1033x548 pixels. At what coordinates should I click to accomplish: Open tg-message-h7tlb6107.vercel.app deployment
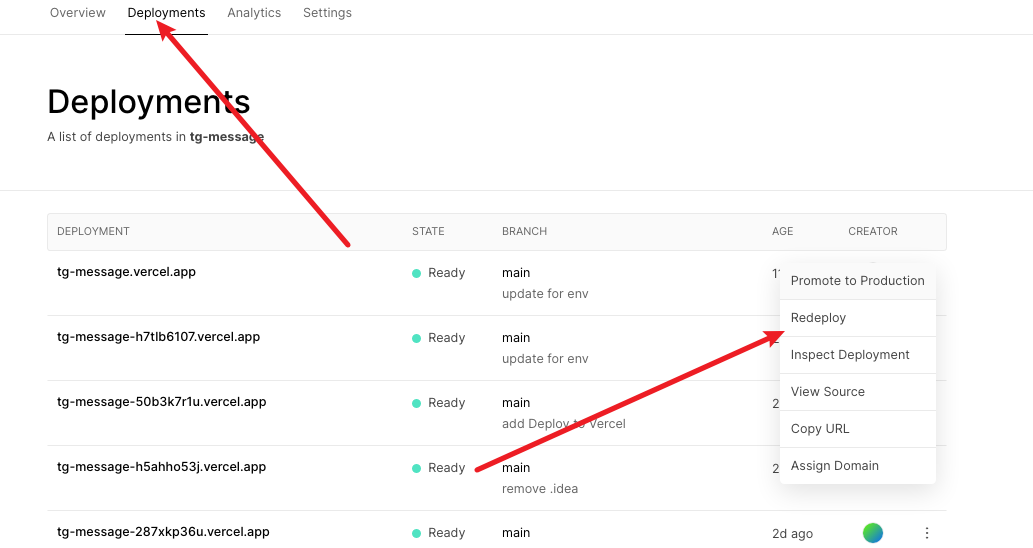click(x=158, y=337)
